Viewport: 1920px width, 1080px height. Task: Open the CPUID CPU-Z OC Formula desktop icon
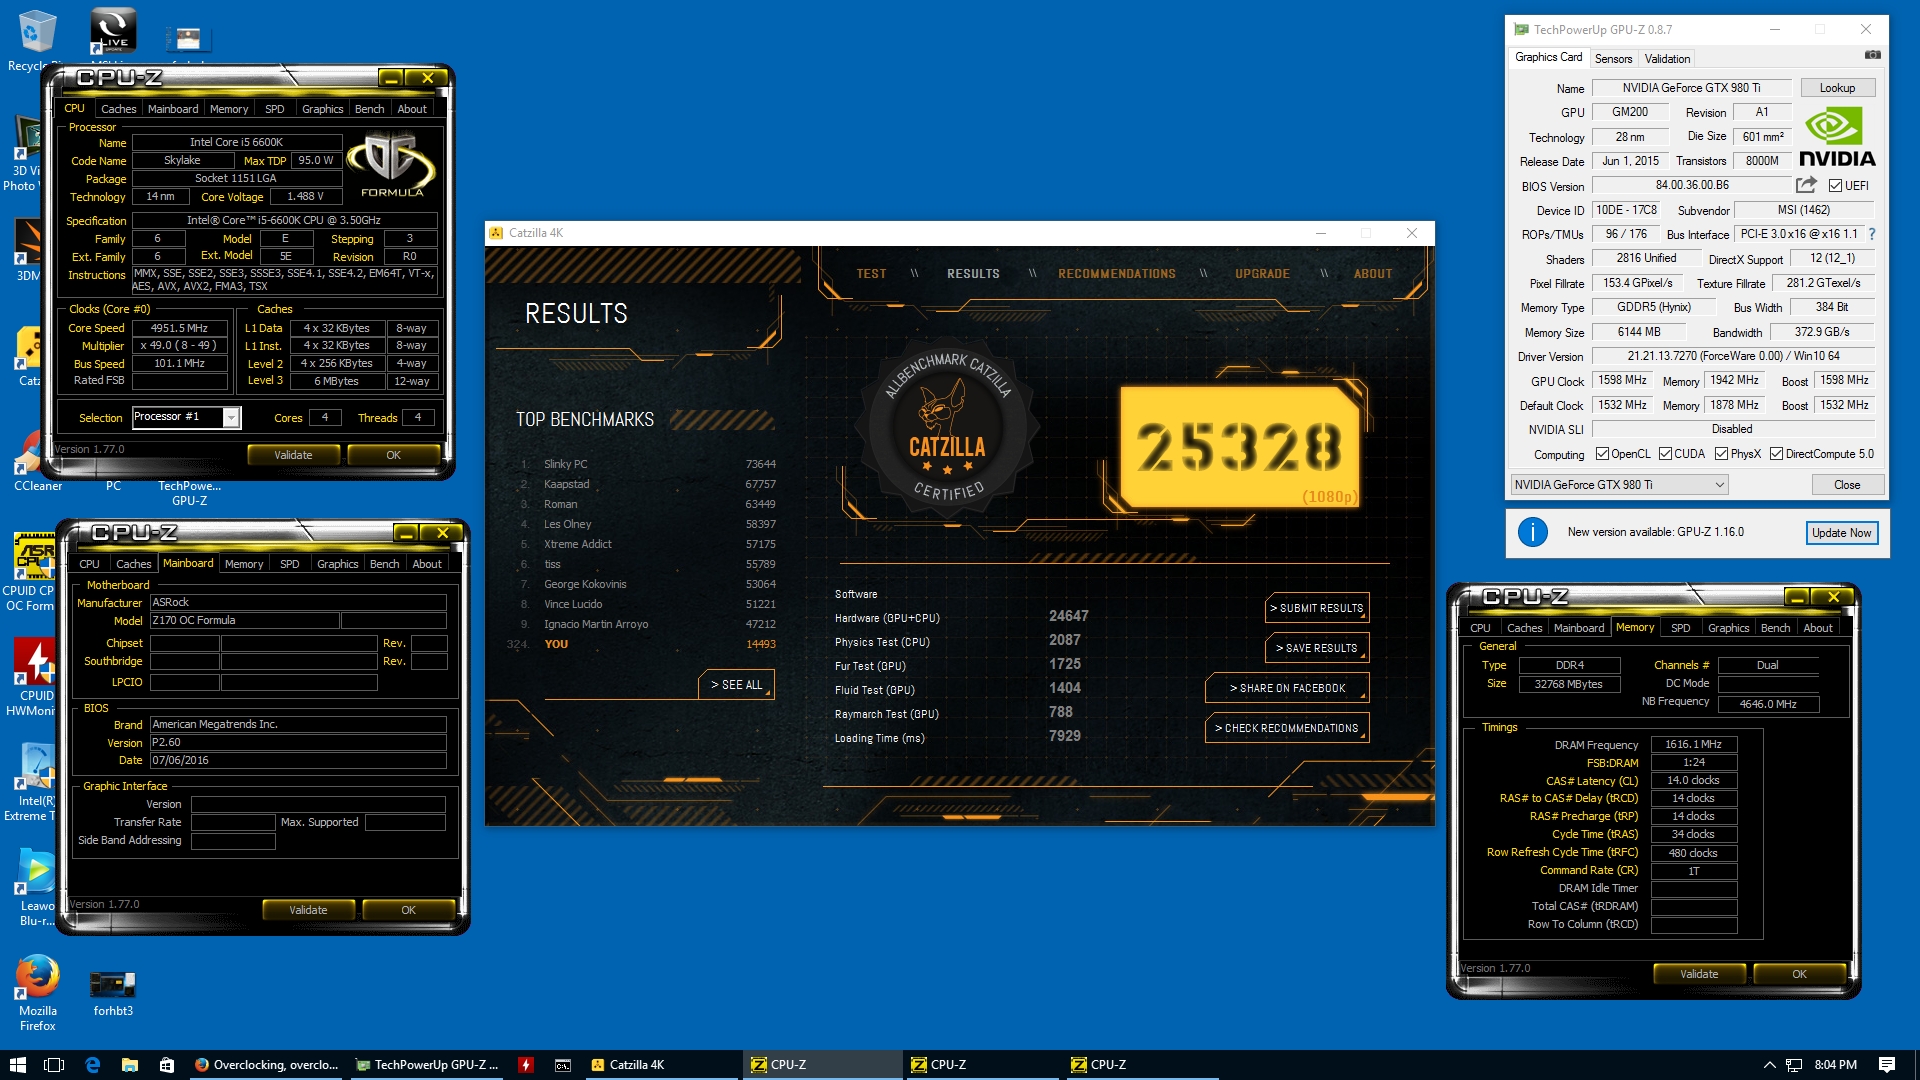coord(30,572)
